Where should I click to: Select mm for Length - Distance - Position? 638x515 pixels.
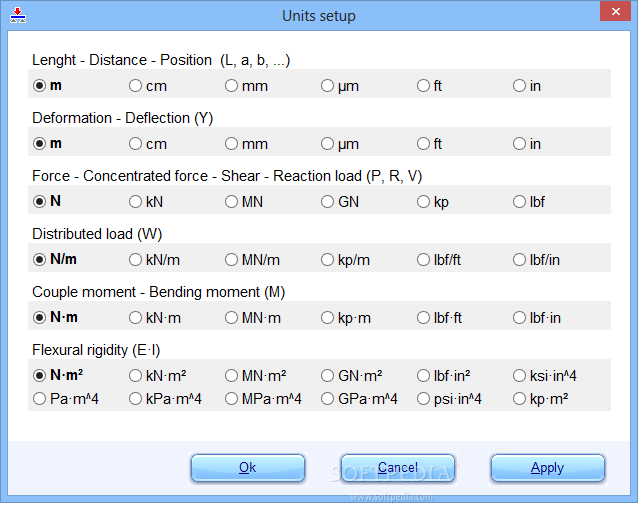tap(247, 86)
